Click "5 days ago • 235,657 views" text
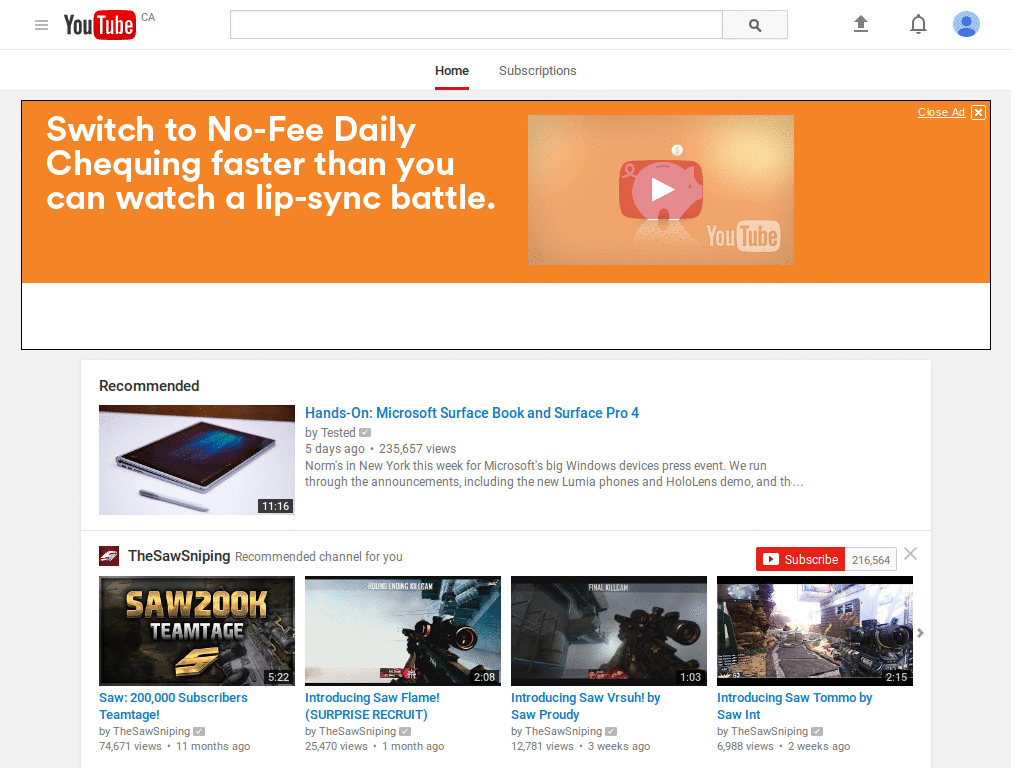 (380, 449)
